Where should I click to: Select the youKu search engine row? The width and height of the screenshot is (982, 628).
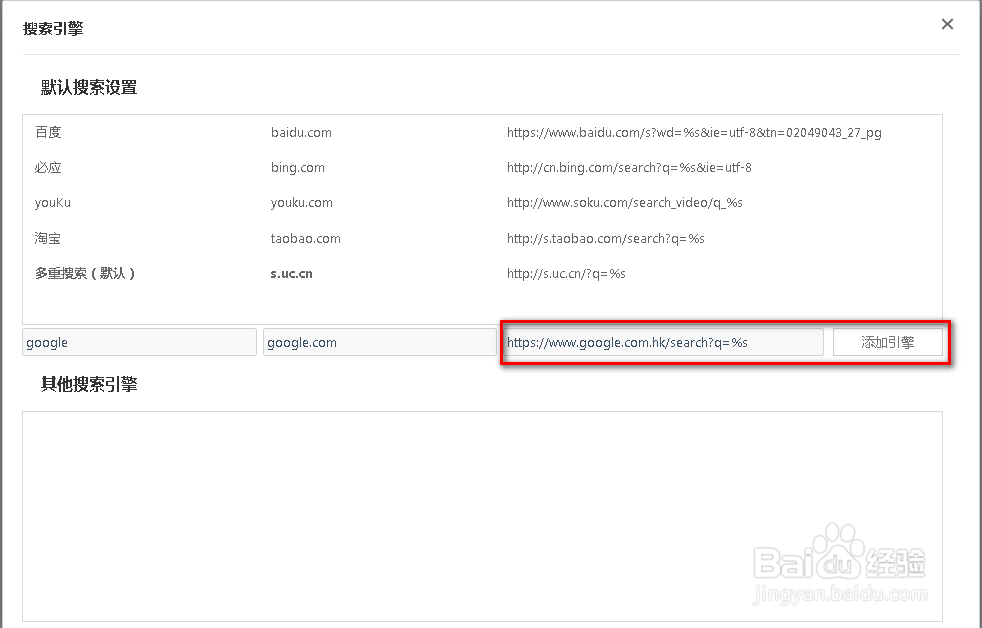coord(482,203)
